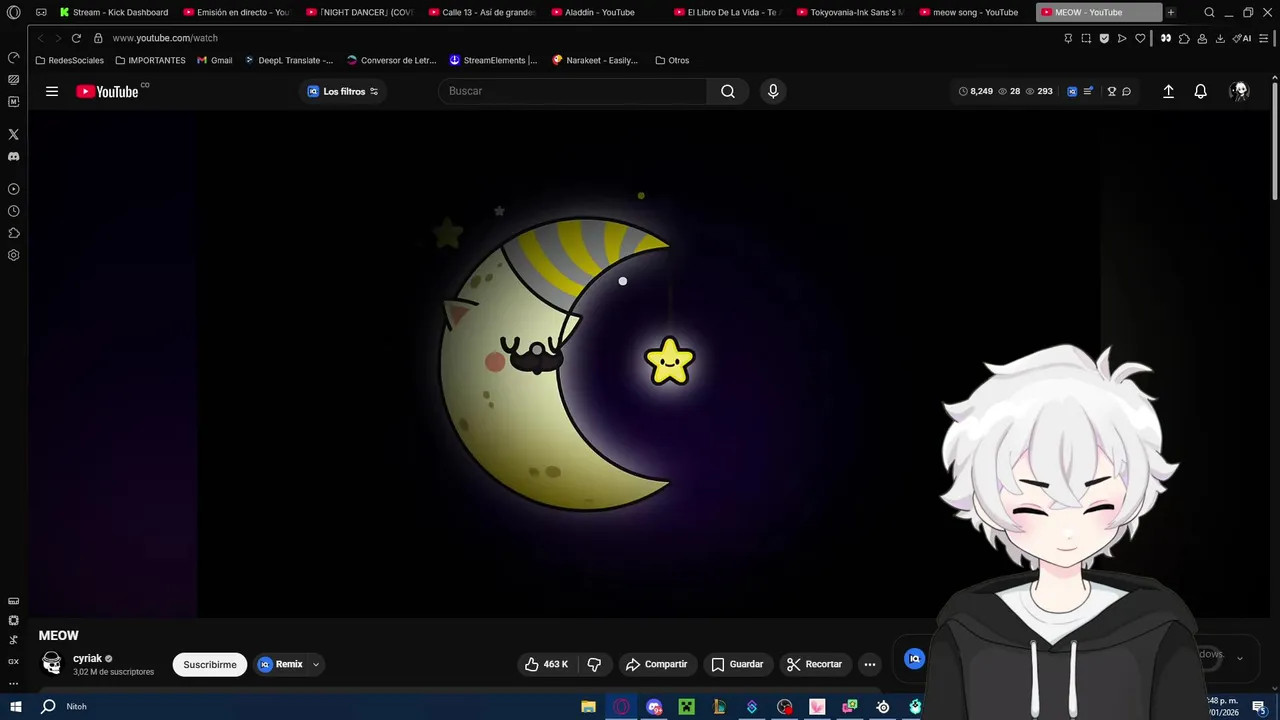The image size is (1280, 720).
Task: Expand the Remix dropdown arrow
Action: tap(316, 664)
